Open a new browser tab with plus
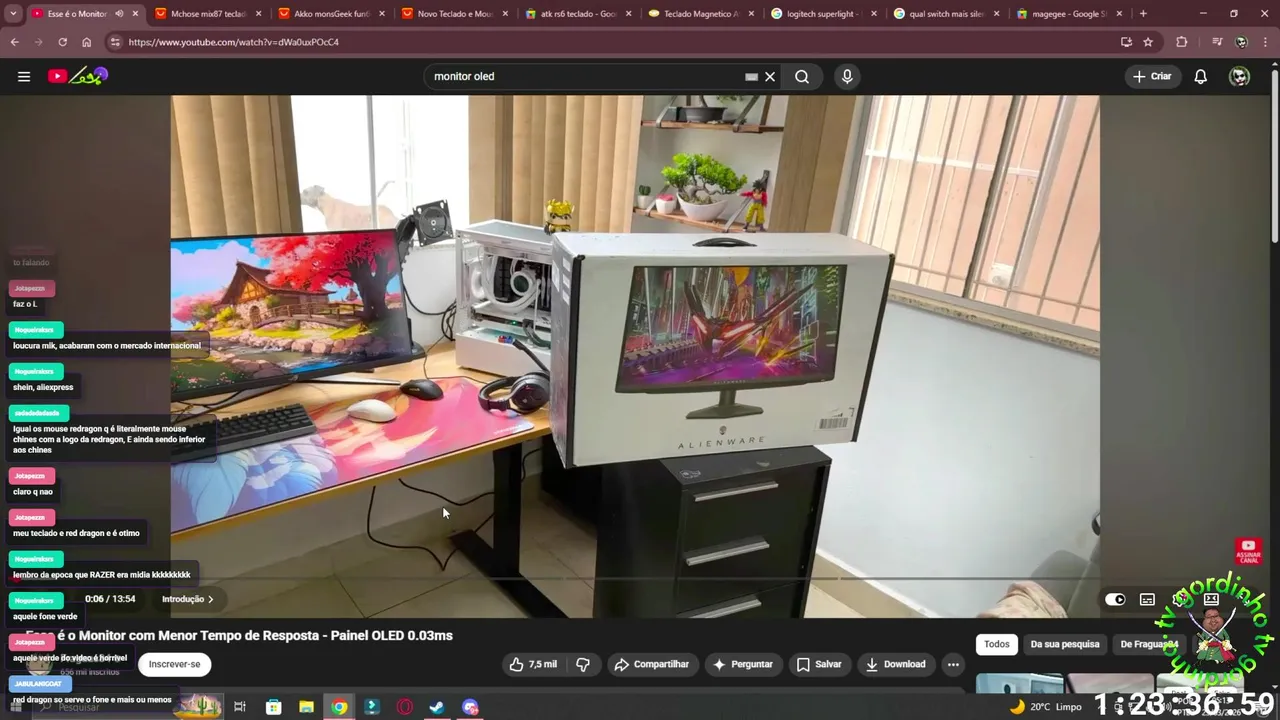This screenshot has width=1280, height=720. point(1143,14)
